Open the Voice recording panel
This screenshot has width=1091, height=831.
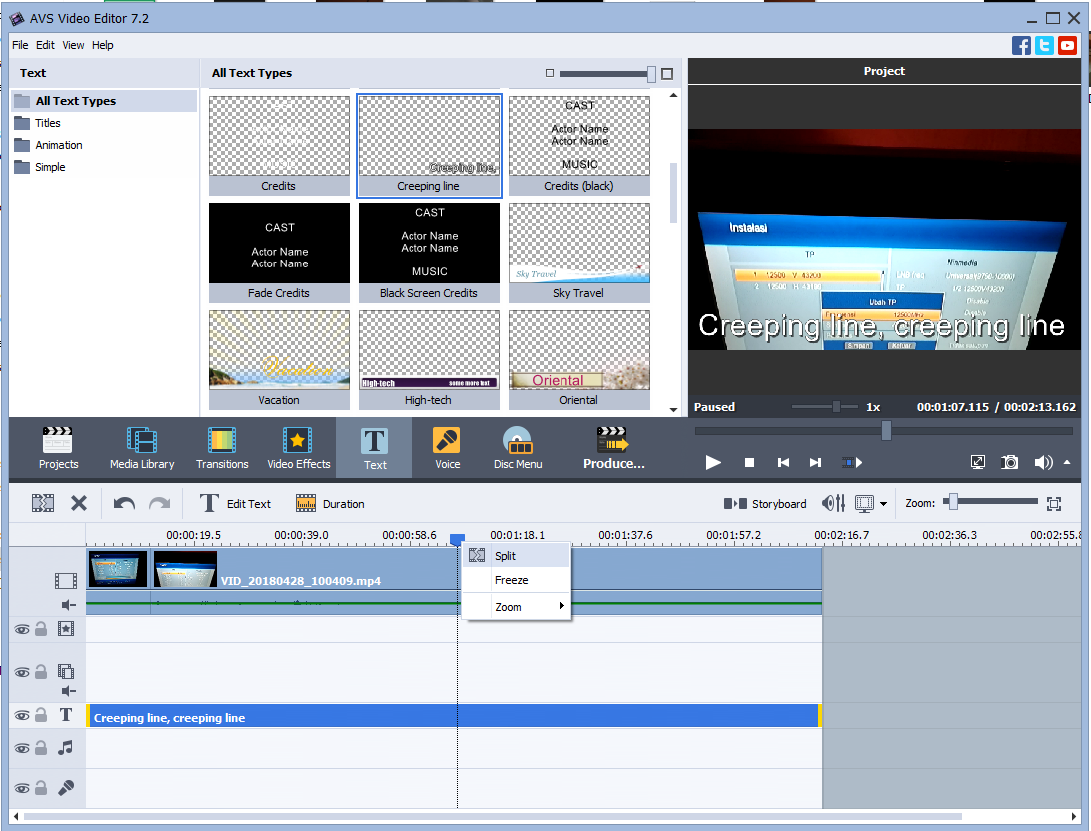click(446, 447)
